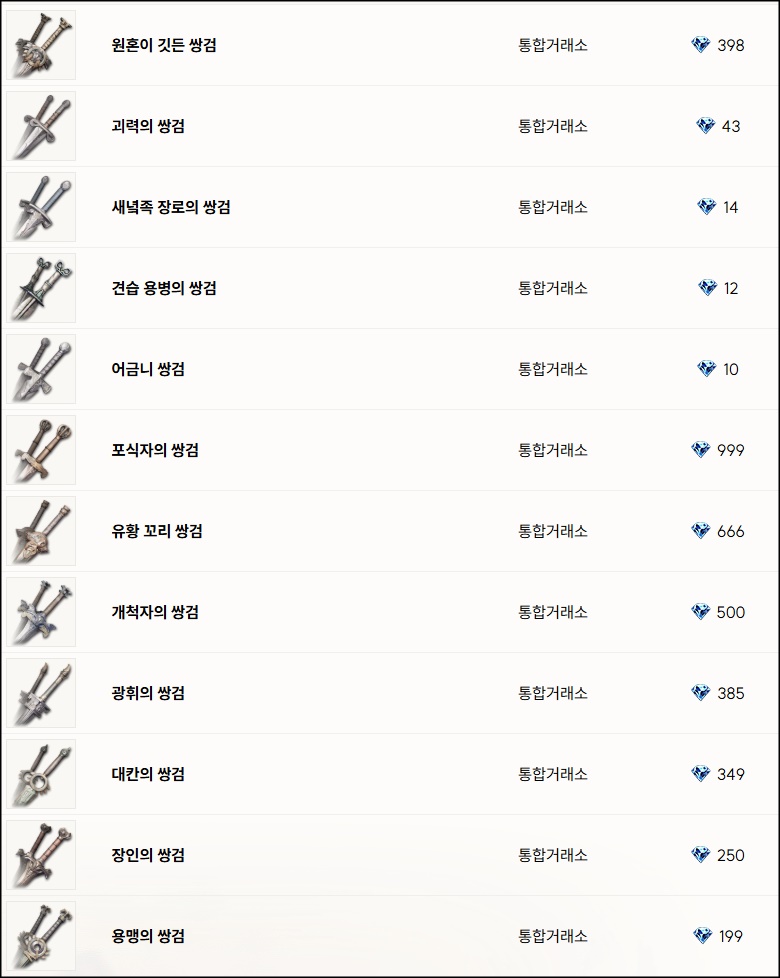Screen dimensions: 780x978
Task: Open the 개척자의 쌍검 weapon icon
Action: point(41,612)
